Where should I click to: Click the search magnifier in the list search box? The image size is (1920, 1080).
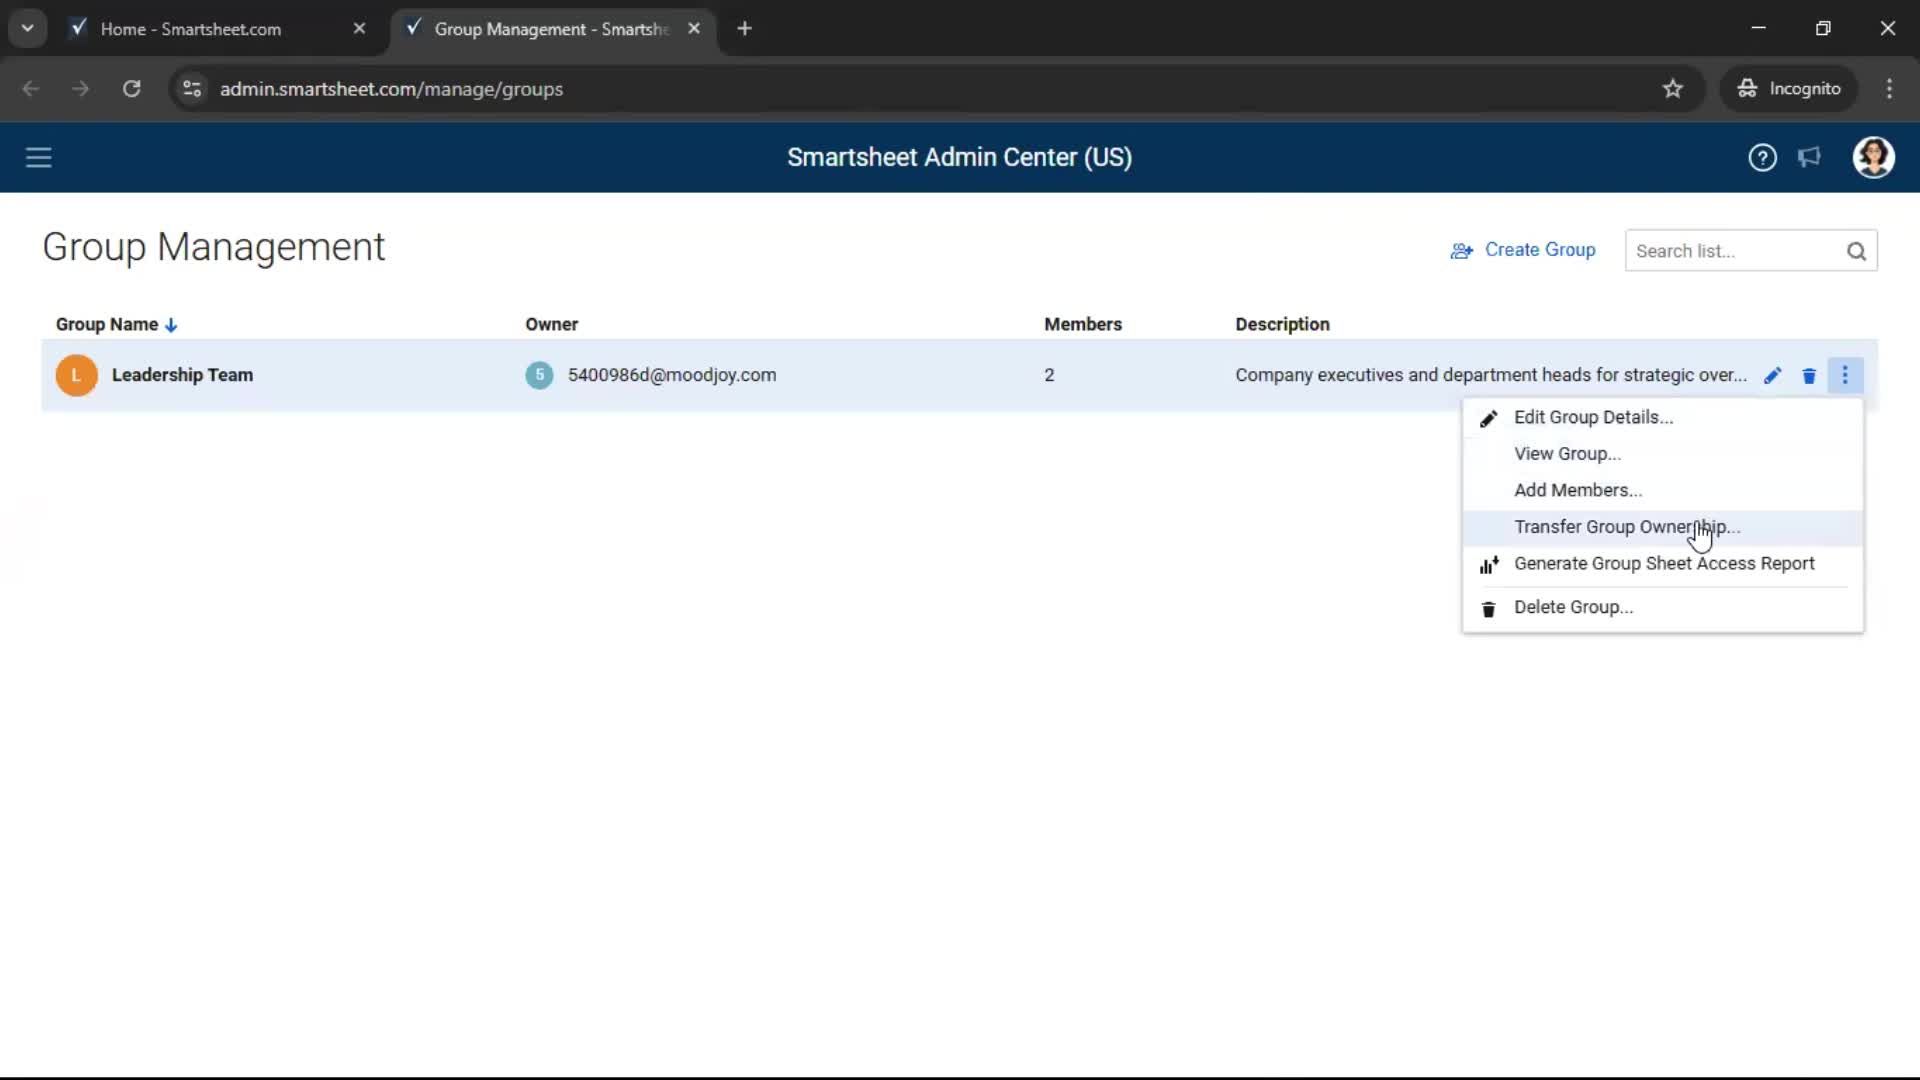pos(1857,251)
